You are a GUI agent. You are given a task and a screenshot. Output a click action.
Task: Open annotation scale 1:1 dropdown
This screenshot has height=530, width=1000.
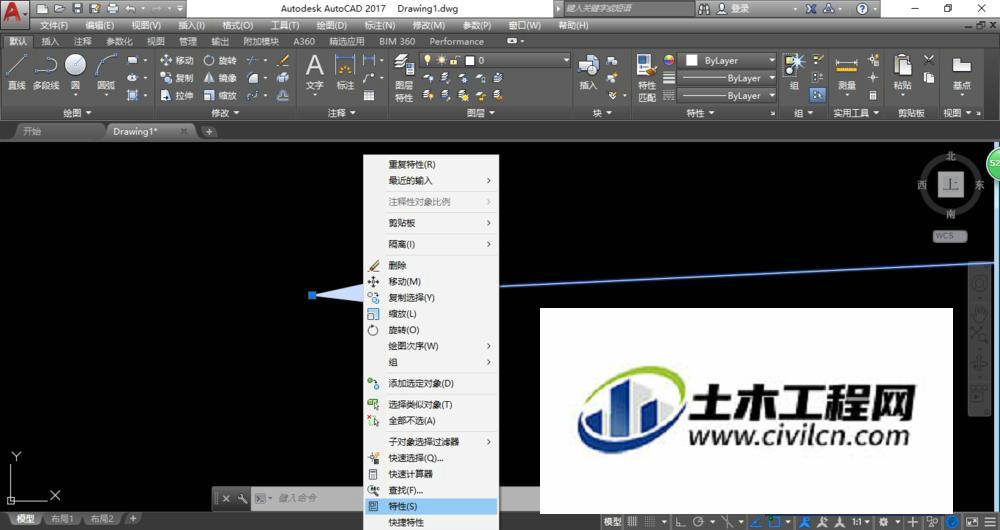pyautogui.click(x=862, y=522)
